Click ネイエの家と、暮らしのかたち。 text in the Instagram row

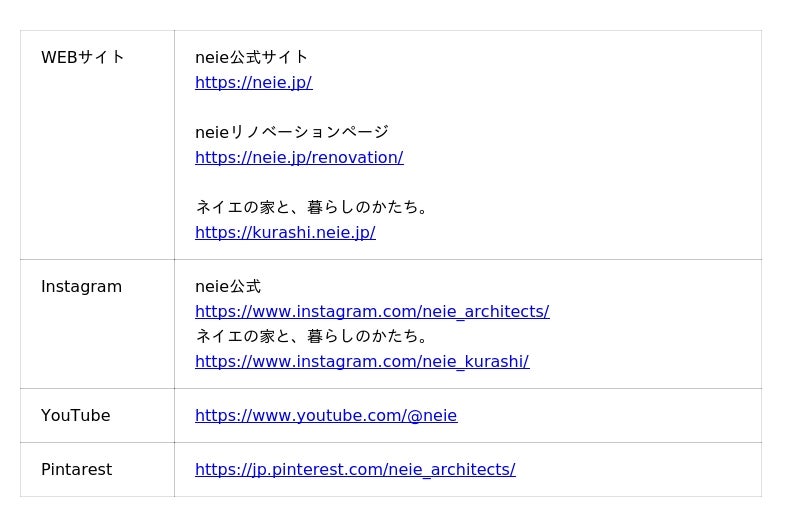point(315,336)
